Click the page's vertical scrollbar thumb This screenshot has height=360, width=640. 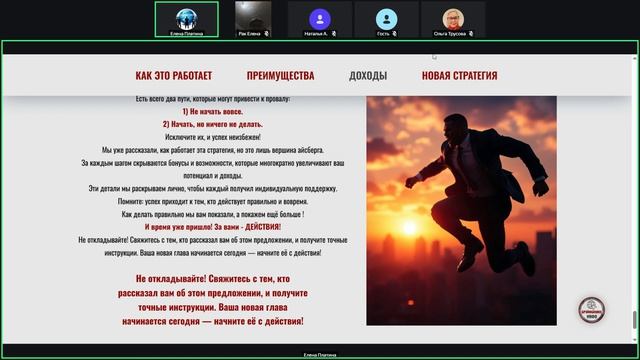(634, 319)
